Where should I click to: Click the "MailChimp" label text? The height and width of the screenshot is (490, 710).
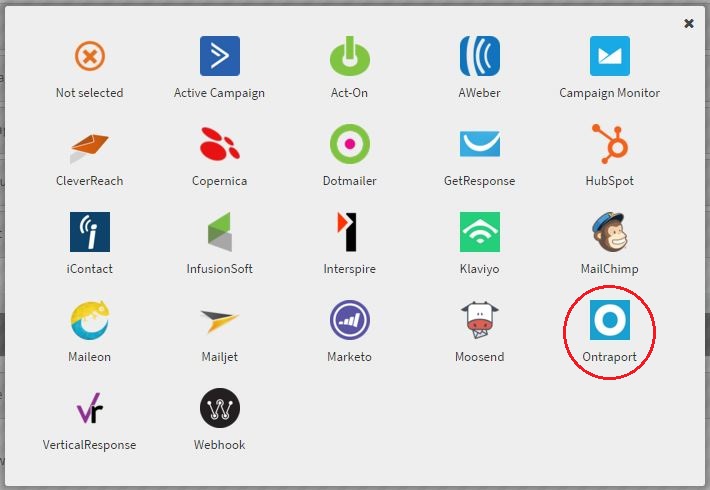[x=609, y=269]
